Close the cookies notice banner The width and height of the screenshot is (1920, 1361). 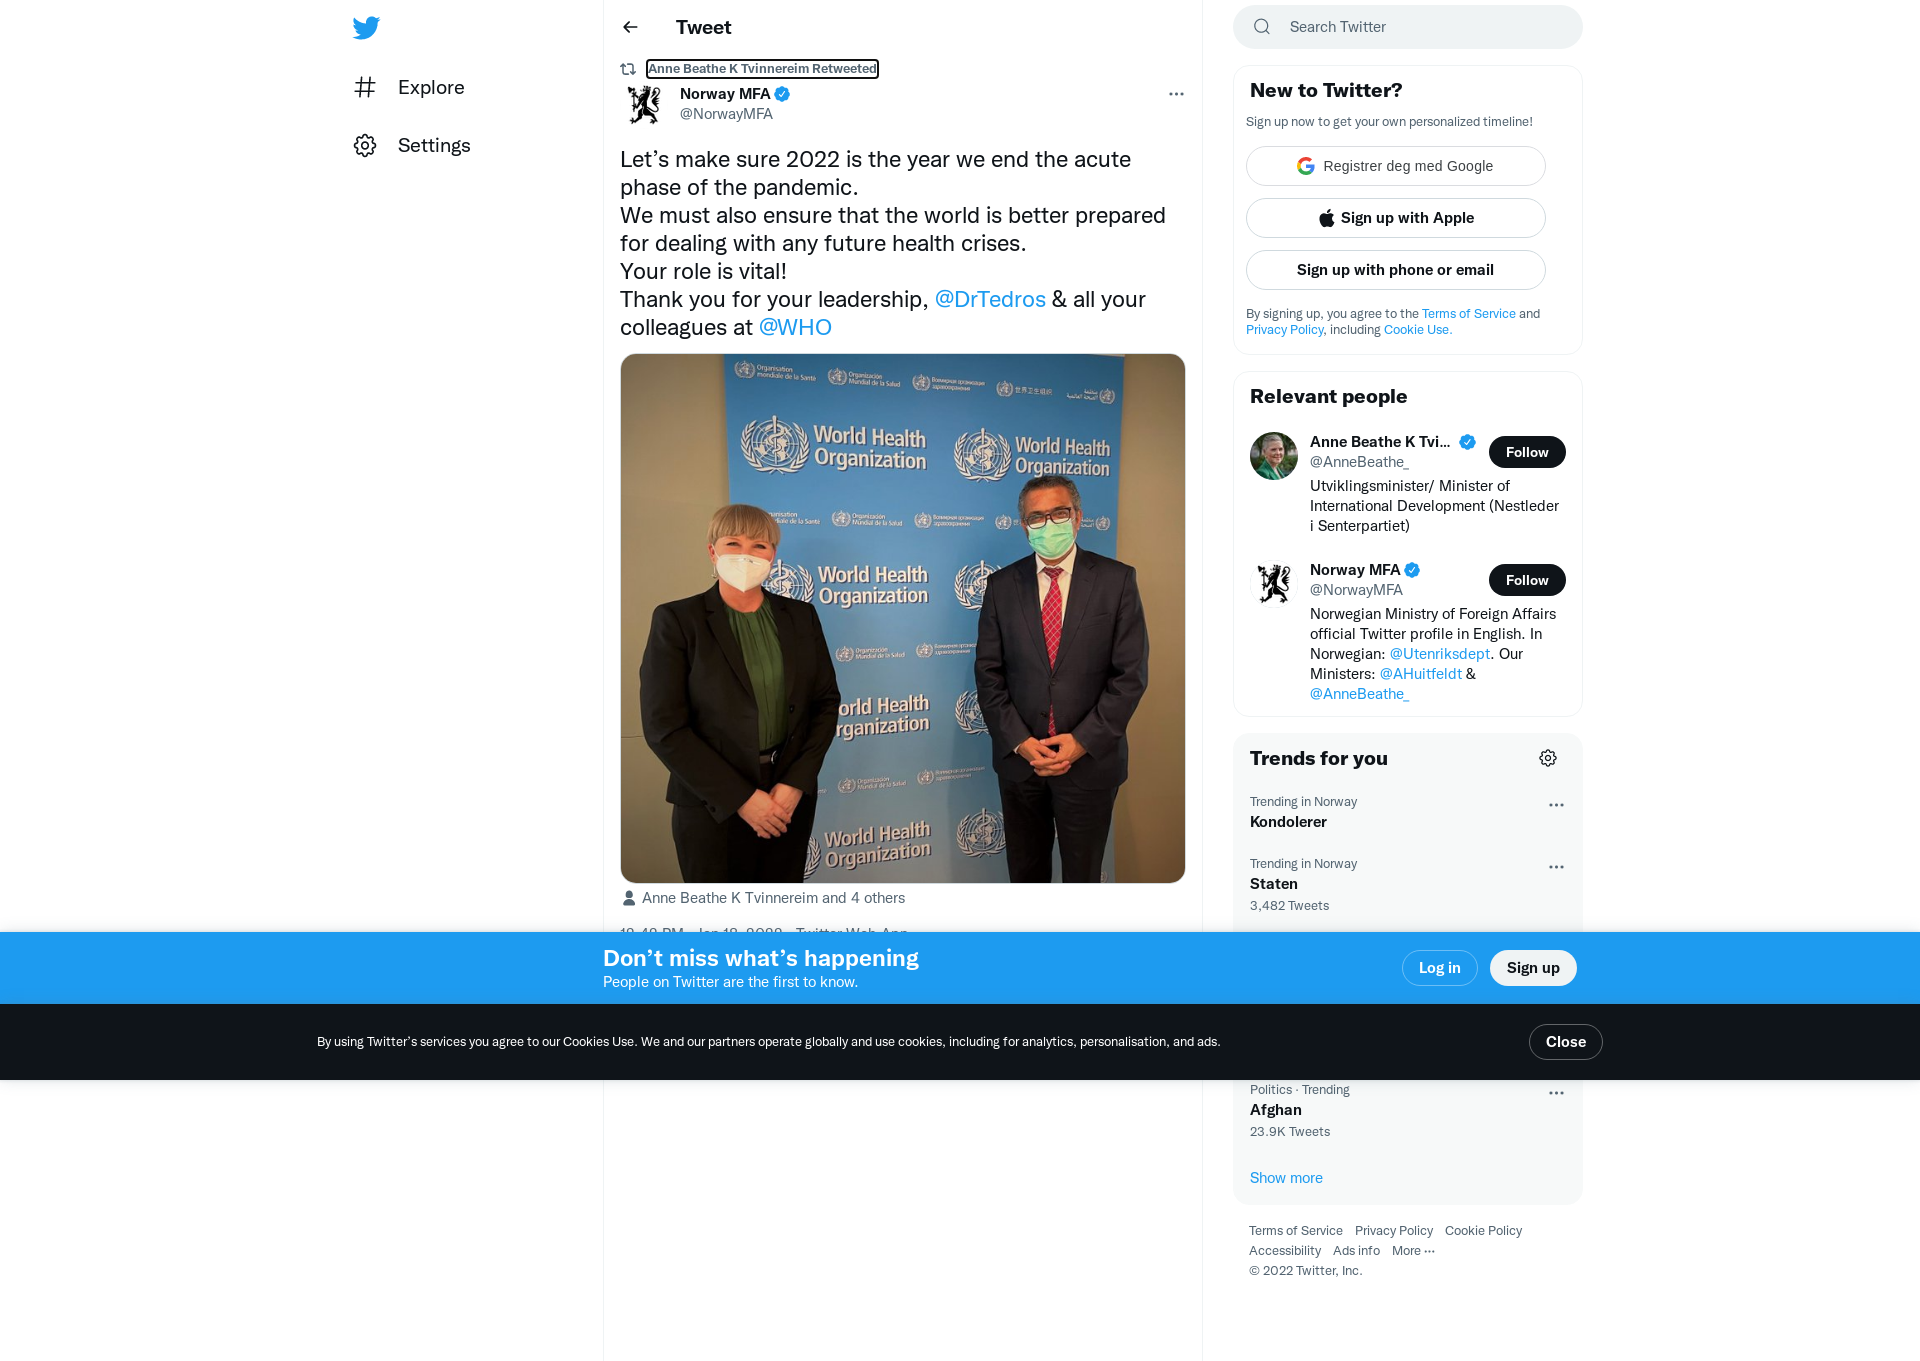click(1565, 1043)
